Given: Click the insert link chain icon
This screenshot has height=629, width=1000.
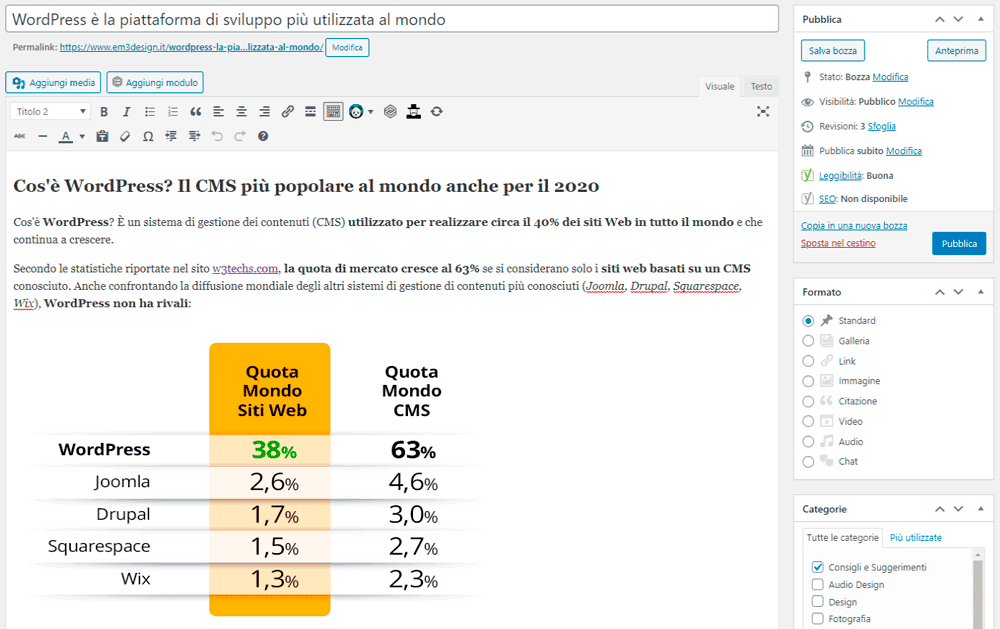Looking at the screenshot, I should point(287,112).
